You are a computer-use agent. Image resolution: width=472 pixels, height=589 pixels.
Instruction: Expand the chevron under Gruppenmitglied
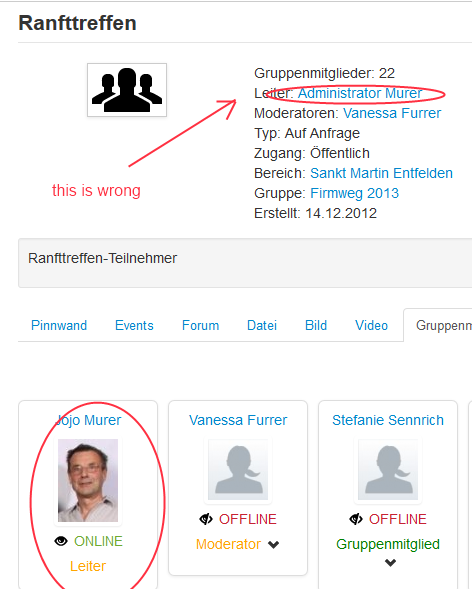pyautogui.click(x=391, y=562)
